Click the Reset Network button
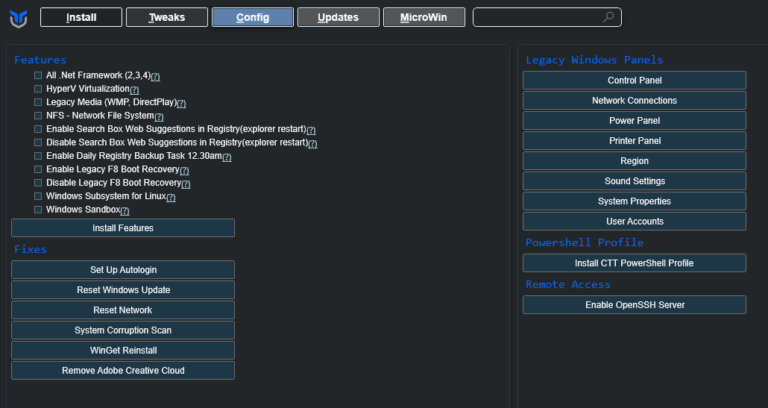The height and width of the screenshot is (408, 768). [123, 310]
